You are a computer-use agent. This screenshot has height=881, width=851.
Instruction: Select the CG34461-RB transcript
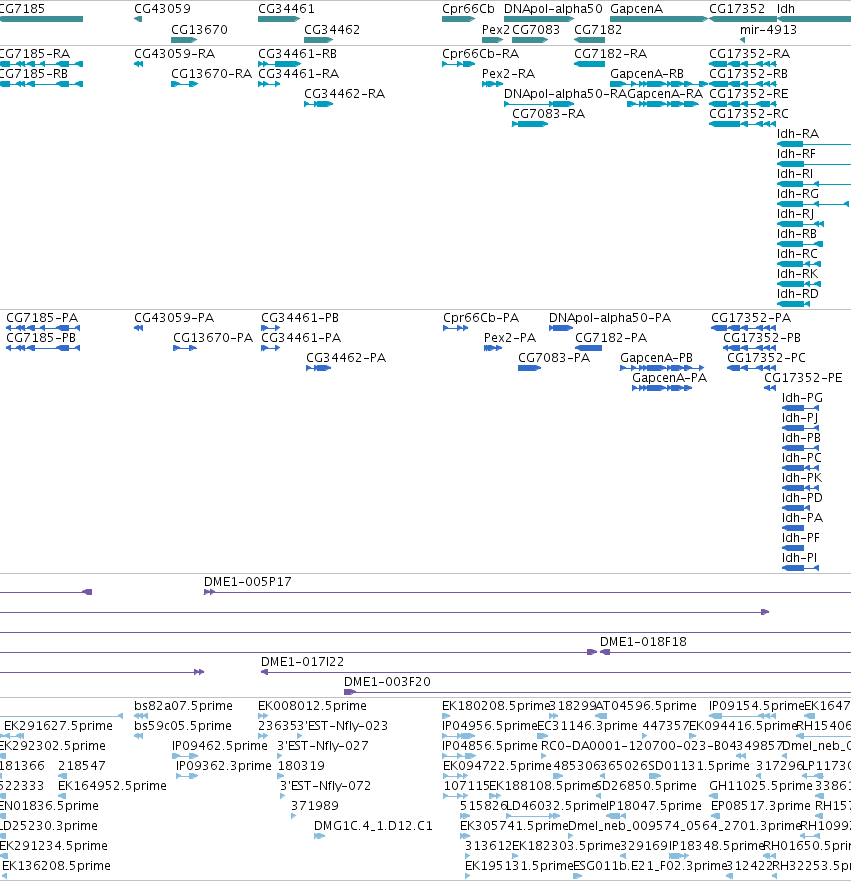279,64
